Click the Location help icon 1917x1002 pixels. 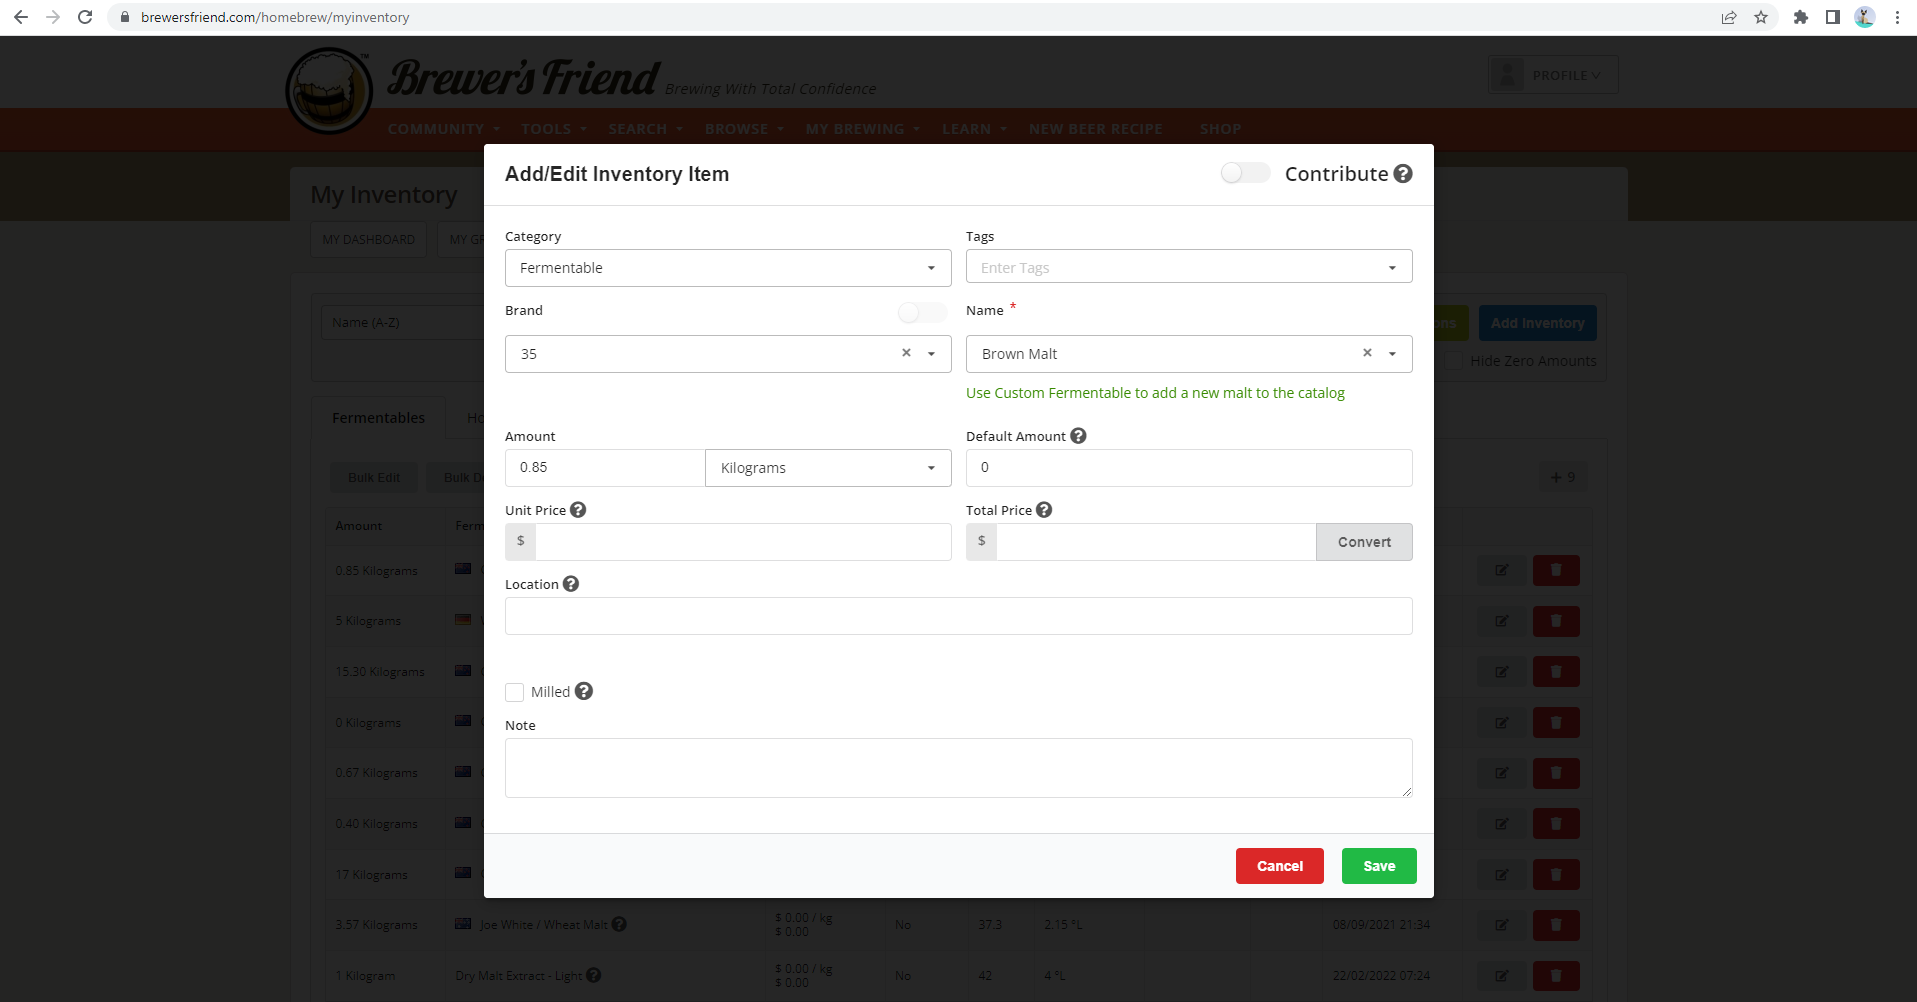571,584
